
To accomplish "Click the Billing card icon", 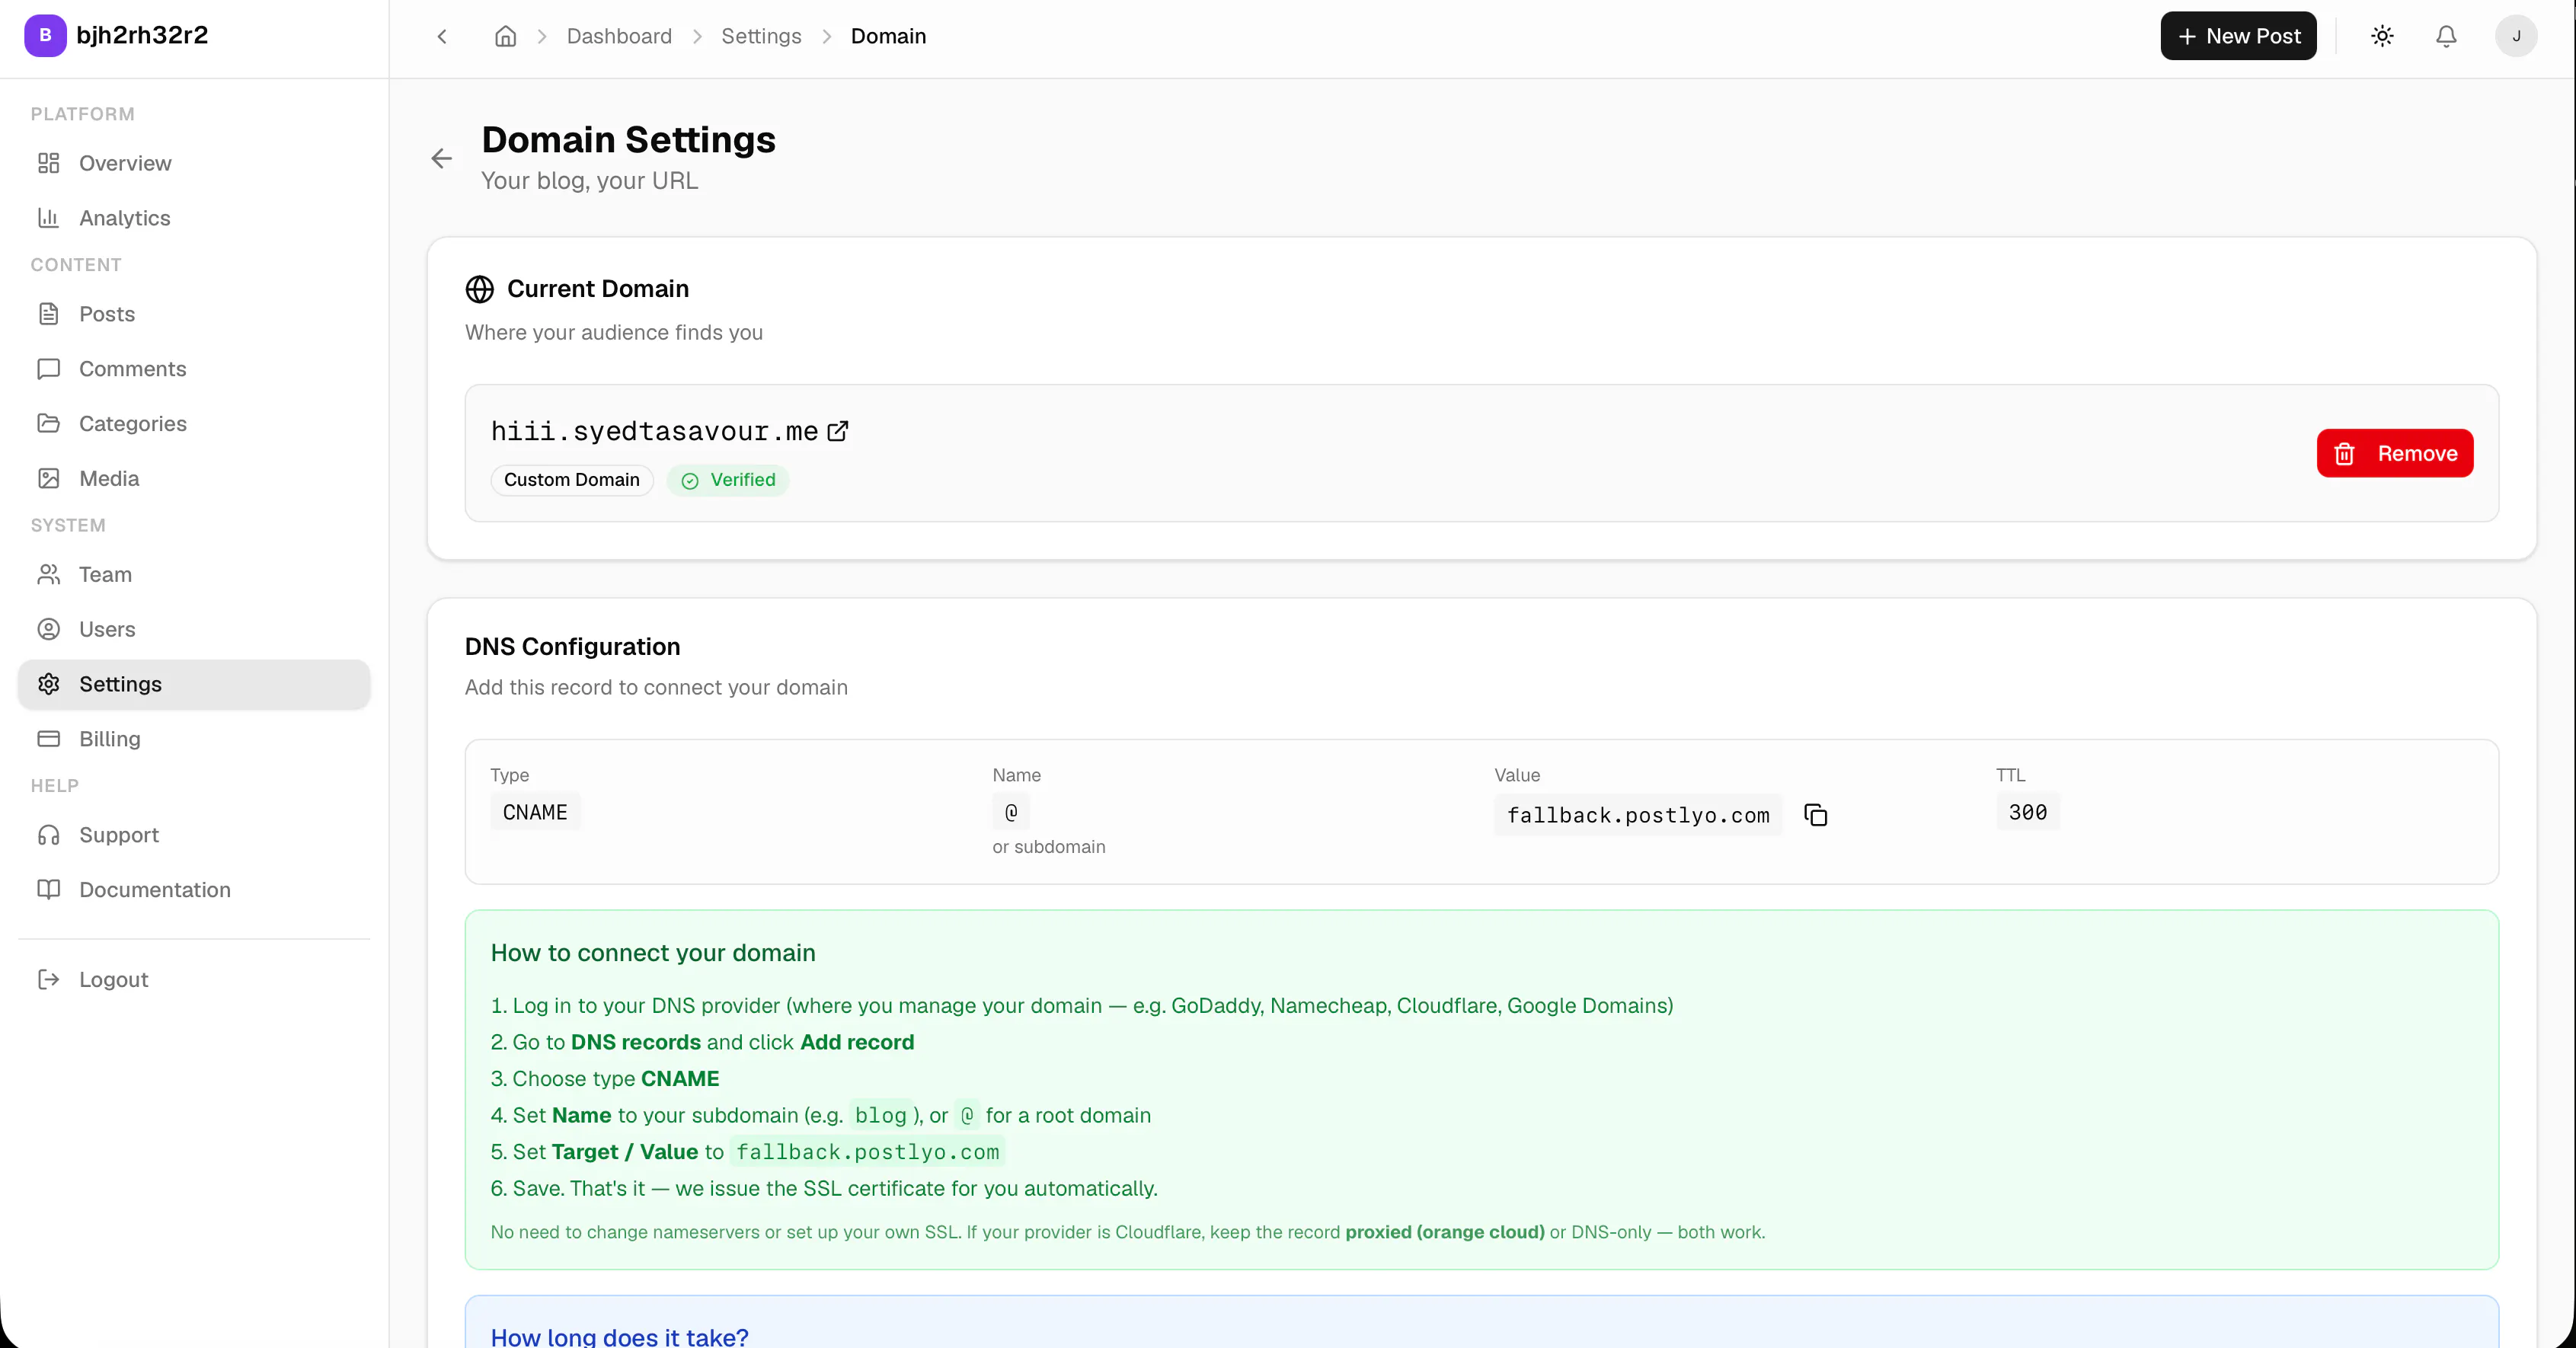I will (49, 739).
